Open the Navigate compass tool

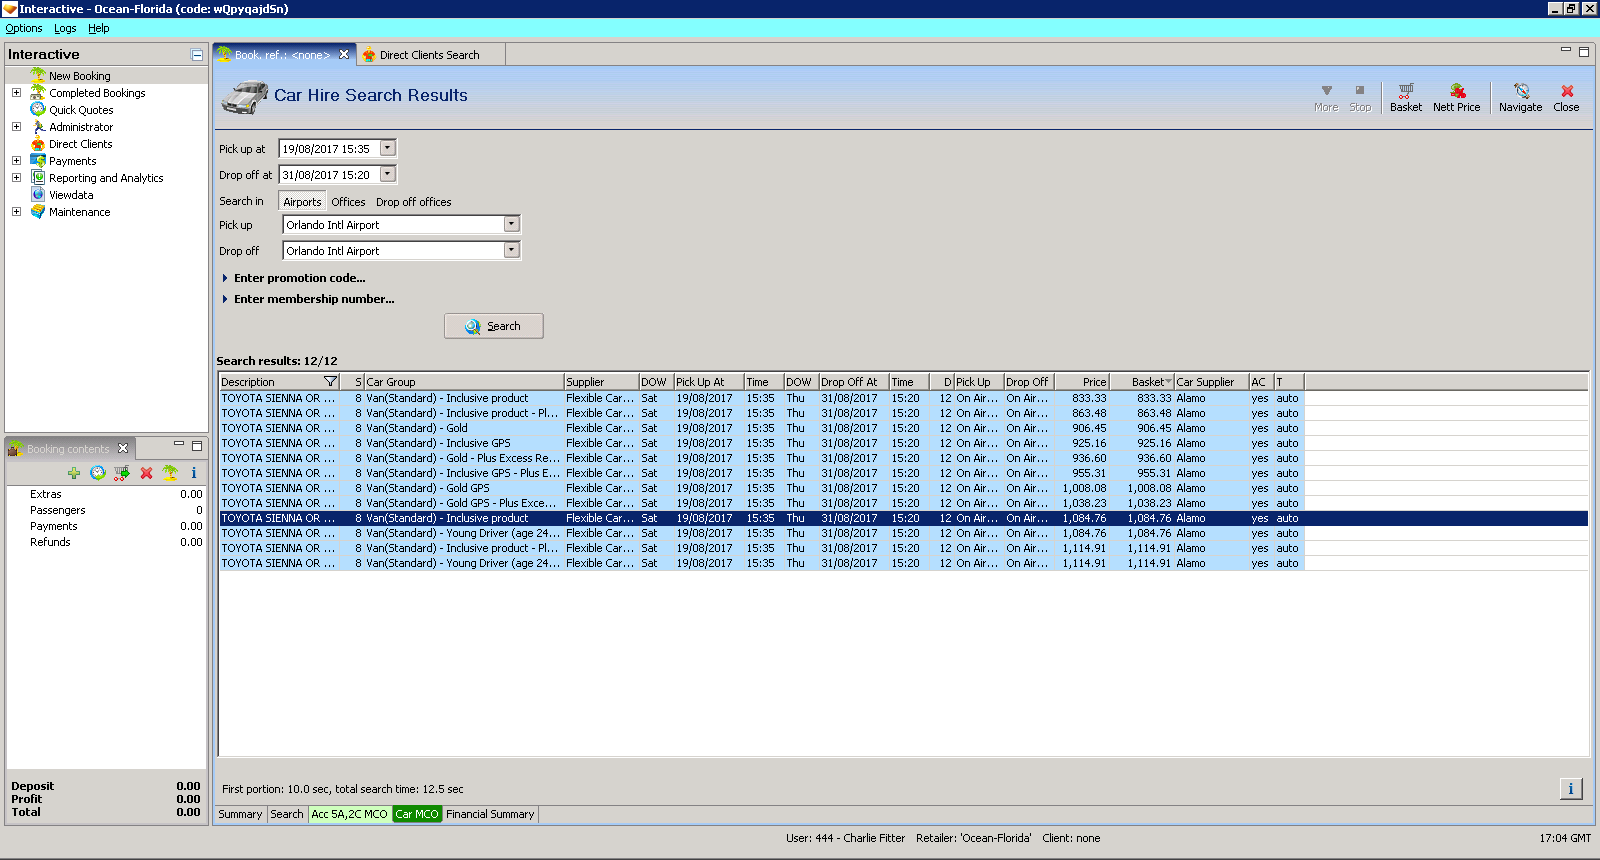point(1520,97)
